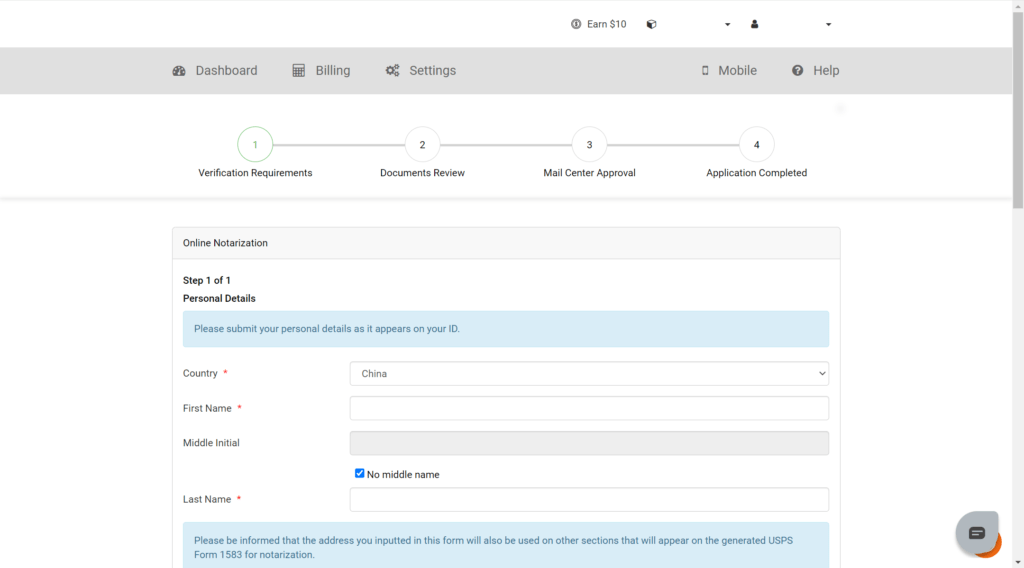1024x568 pixels.
Task: Click the Billing calculator icon
Action: [x=298, y=71]
